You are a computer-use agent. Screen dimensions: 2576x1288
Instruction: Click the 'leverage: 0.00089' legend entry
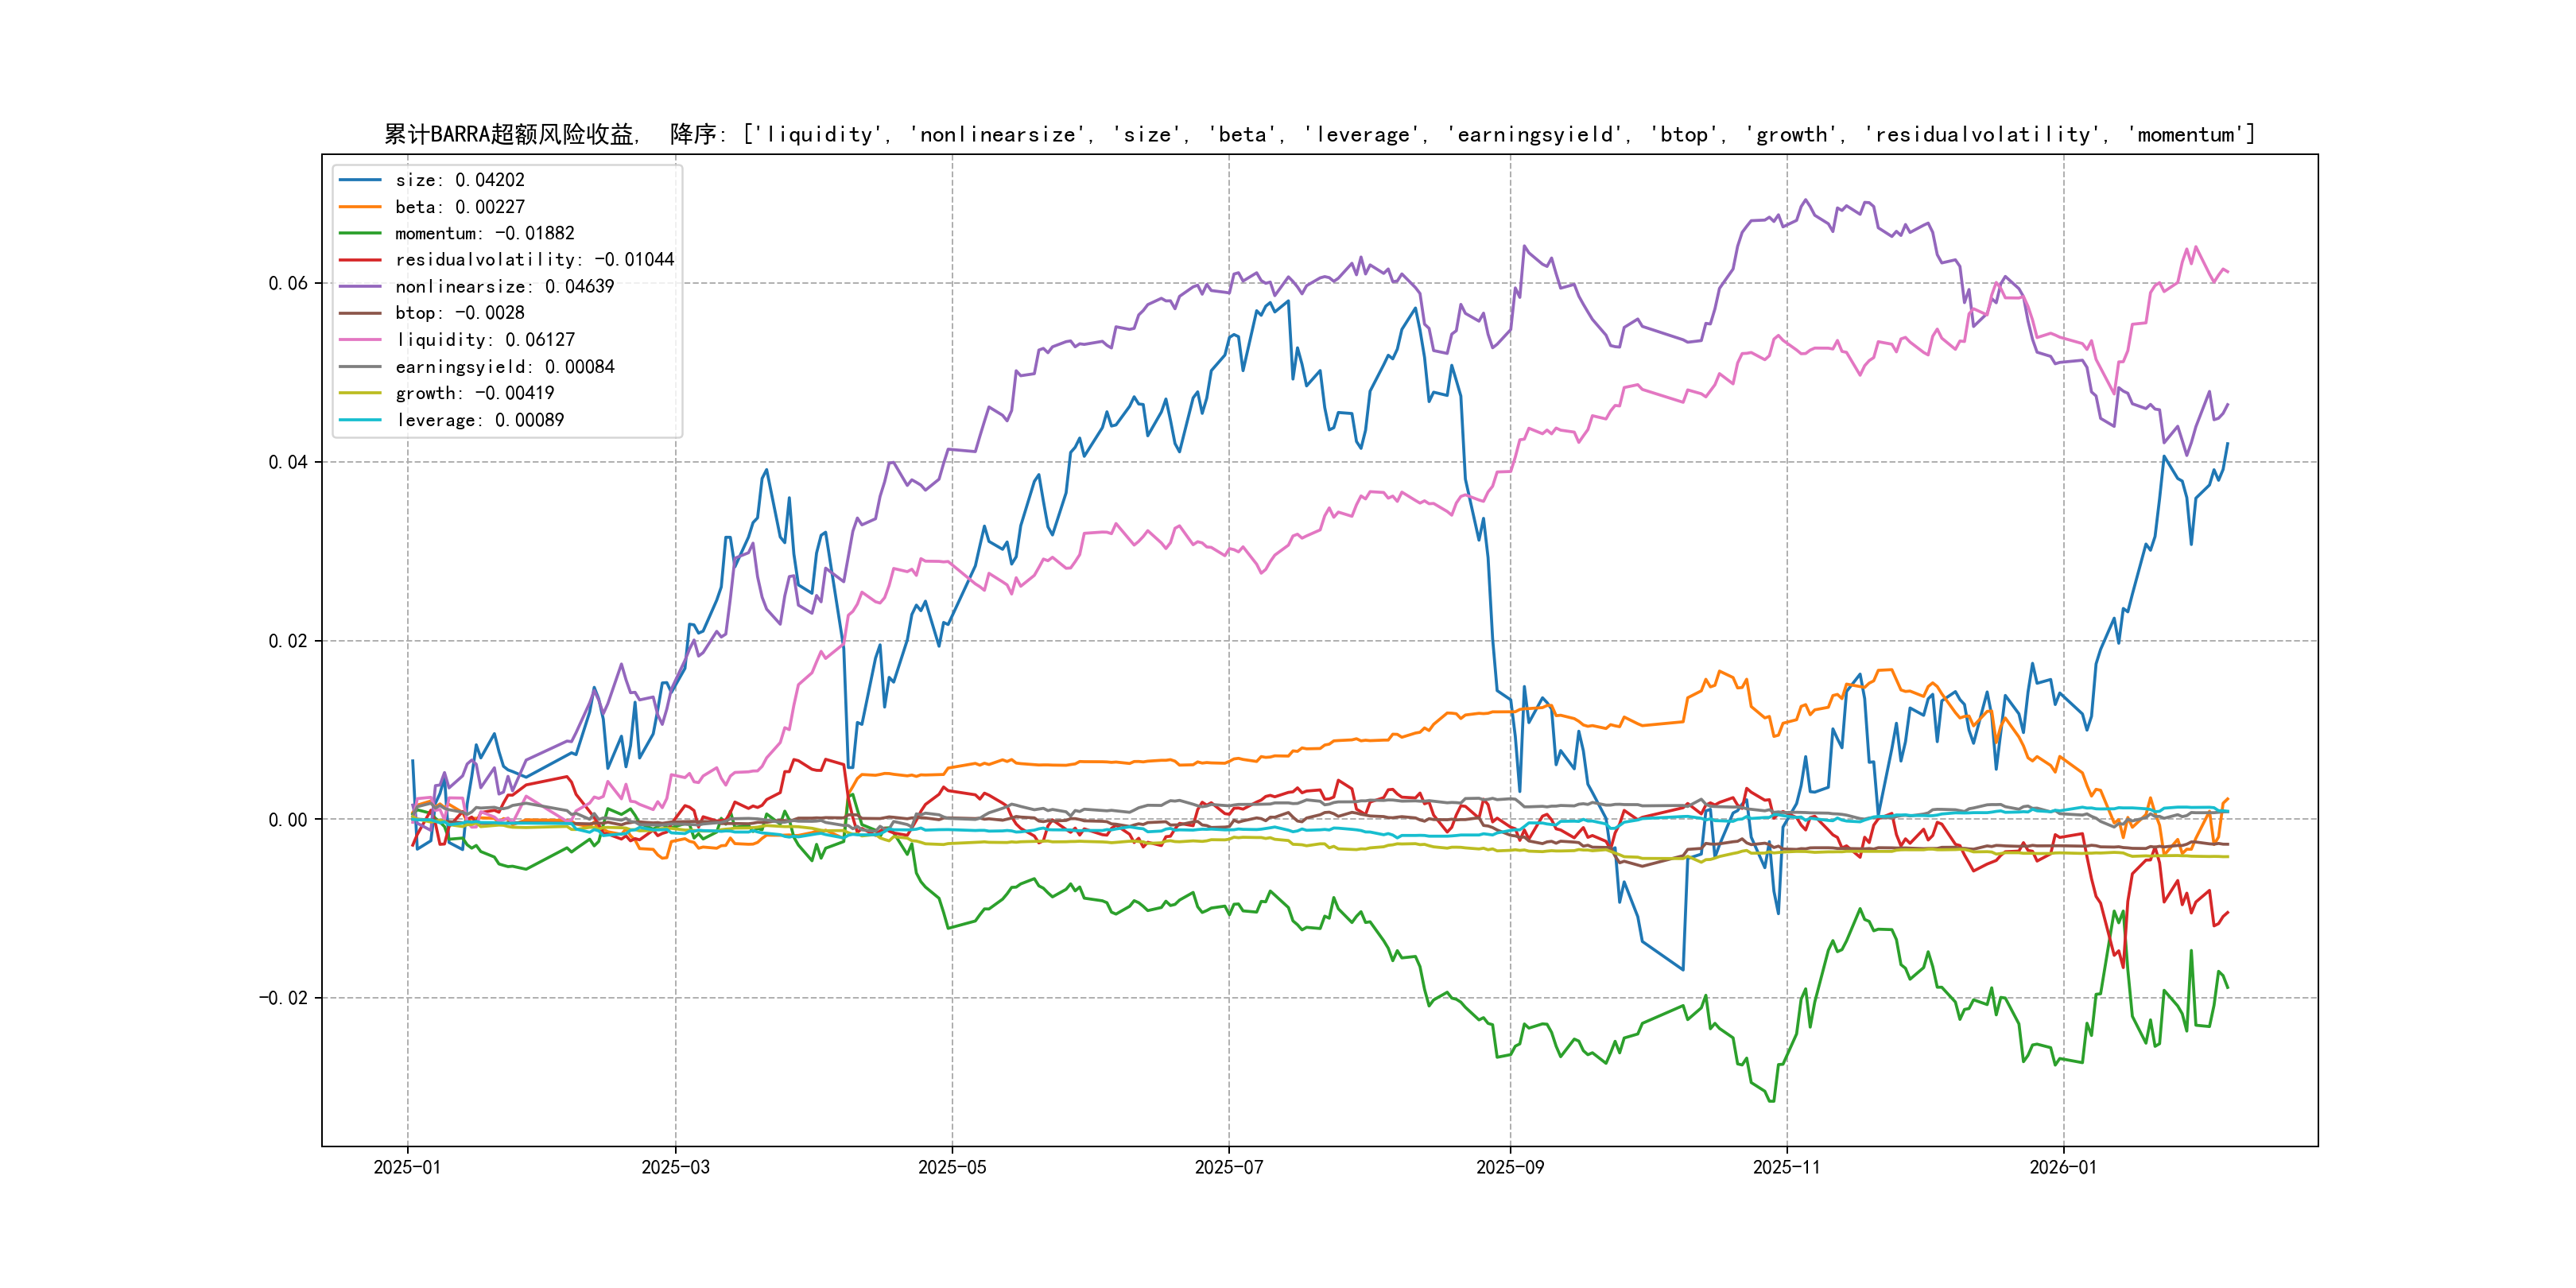[479, 420]
